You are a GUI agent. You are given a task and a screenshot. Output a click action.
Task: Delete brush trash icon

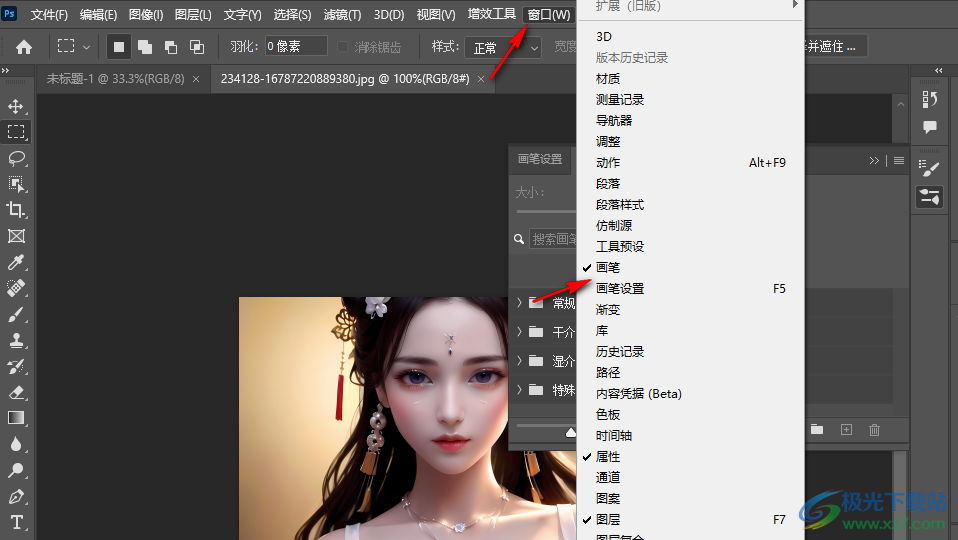click(x=874, y=429)
